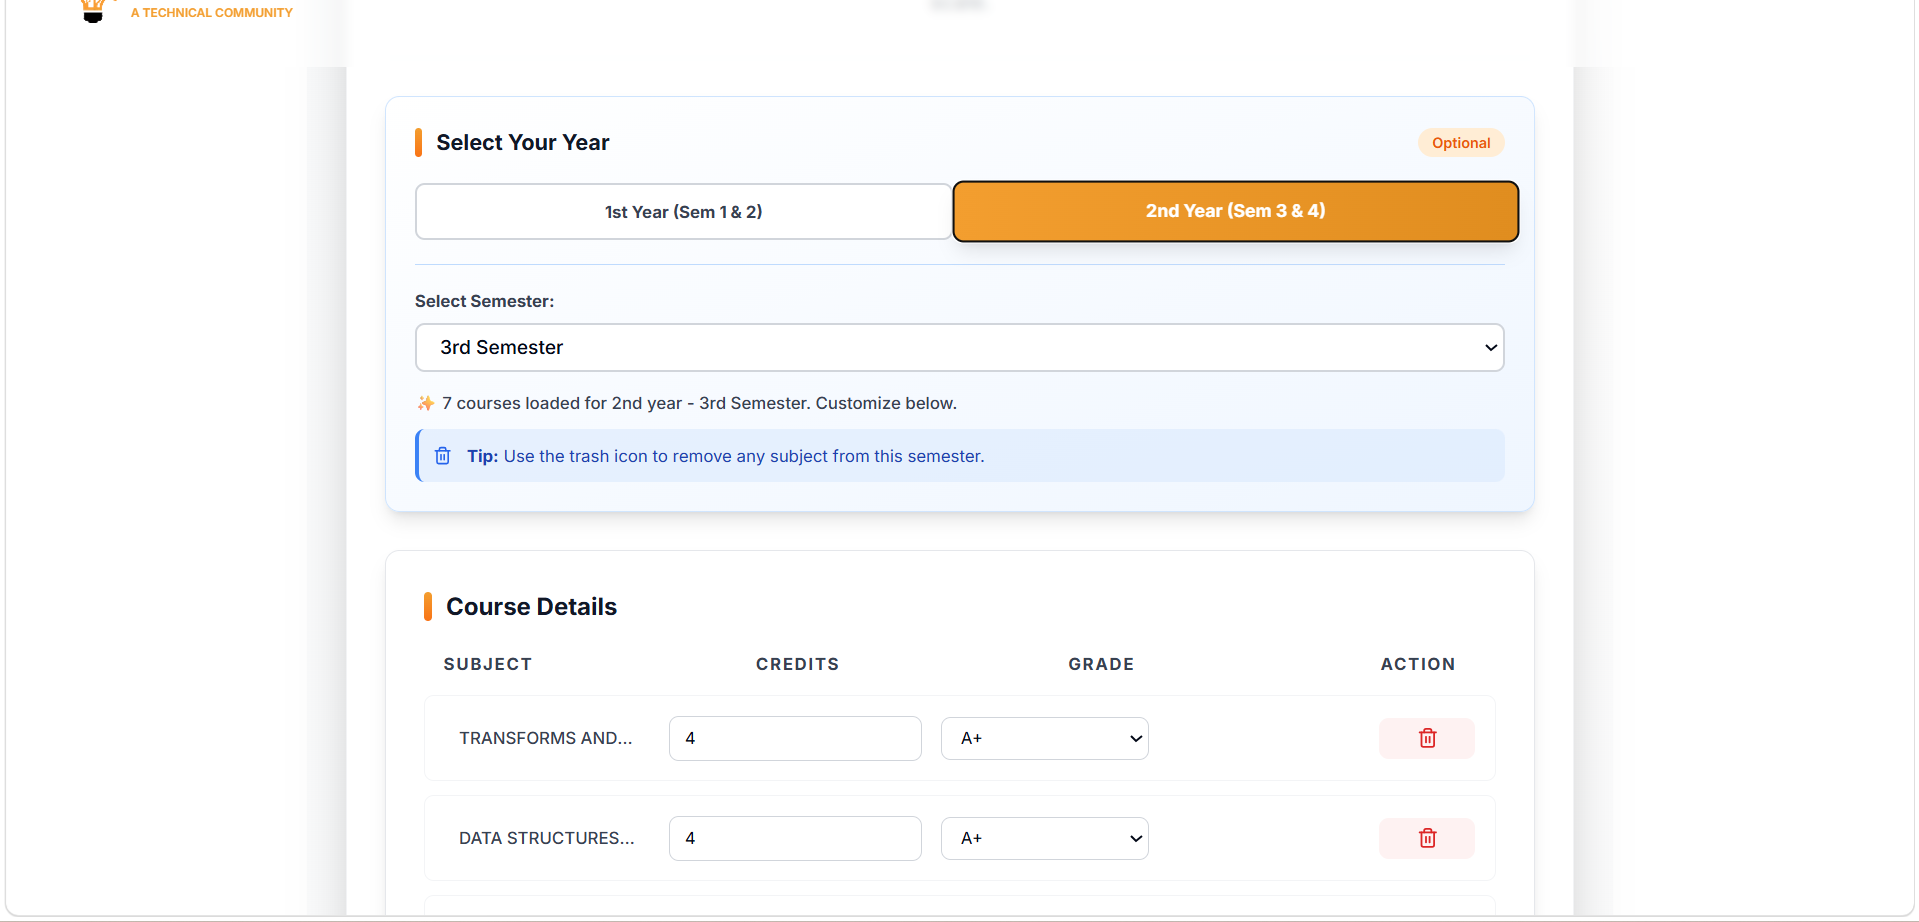Delete the TRANSFORMS AND... course row

(1427, 738)
